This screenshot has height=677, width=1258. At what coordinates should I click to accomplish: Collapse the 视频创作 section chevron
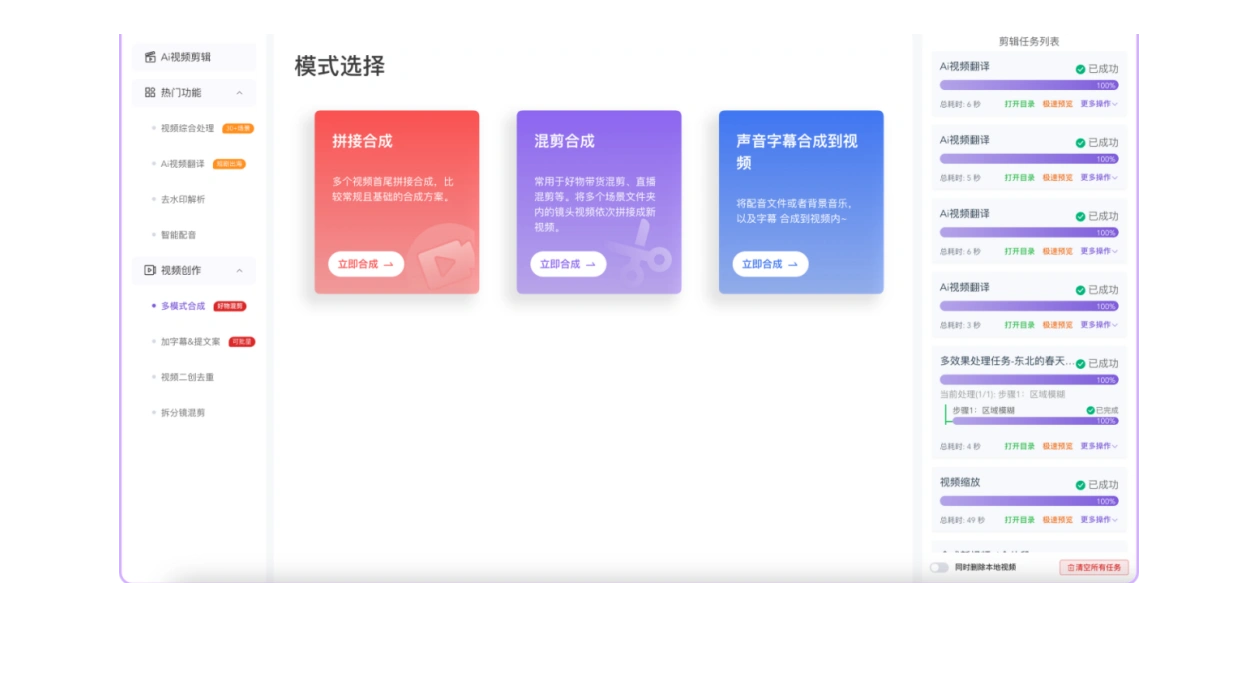pyautogui.click(x=239, y=271)
